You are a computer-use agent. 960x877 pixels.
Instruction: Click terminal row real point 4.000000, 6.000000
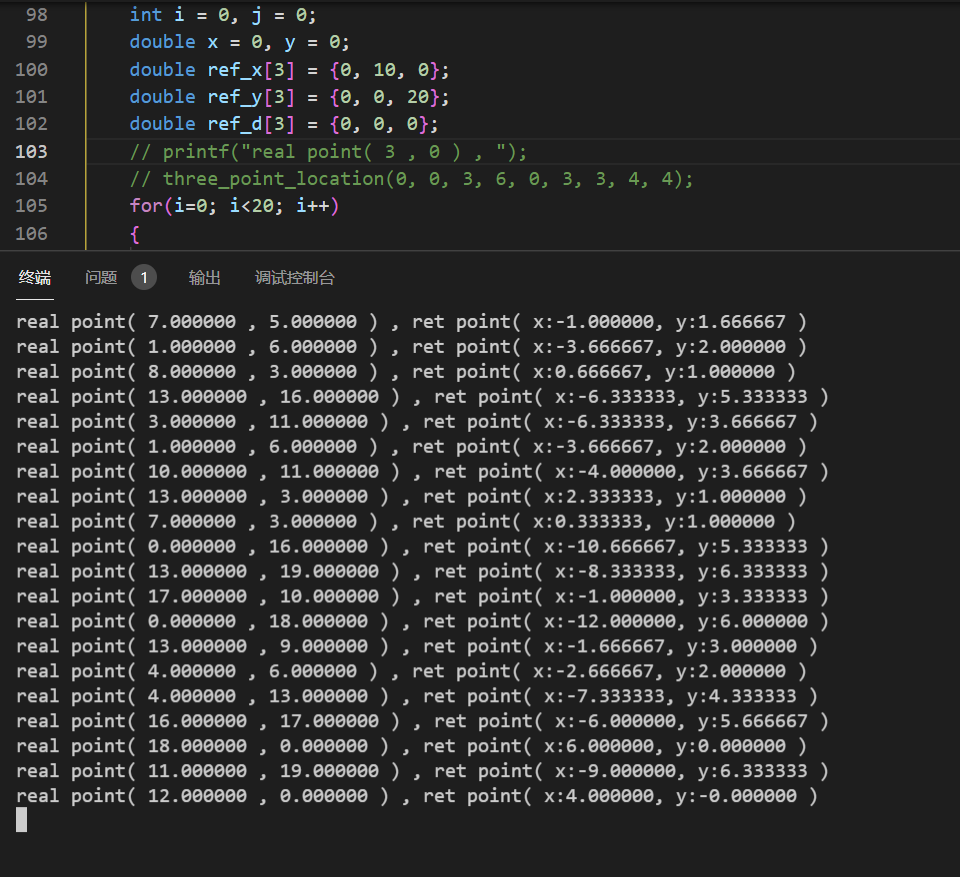point(411,671)
